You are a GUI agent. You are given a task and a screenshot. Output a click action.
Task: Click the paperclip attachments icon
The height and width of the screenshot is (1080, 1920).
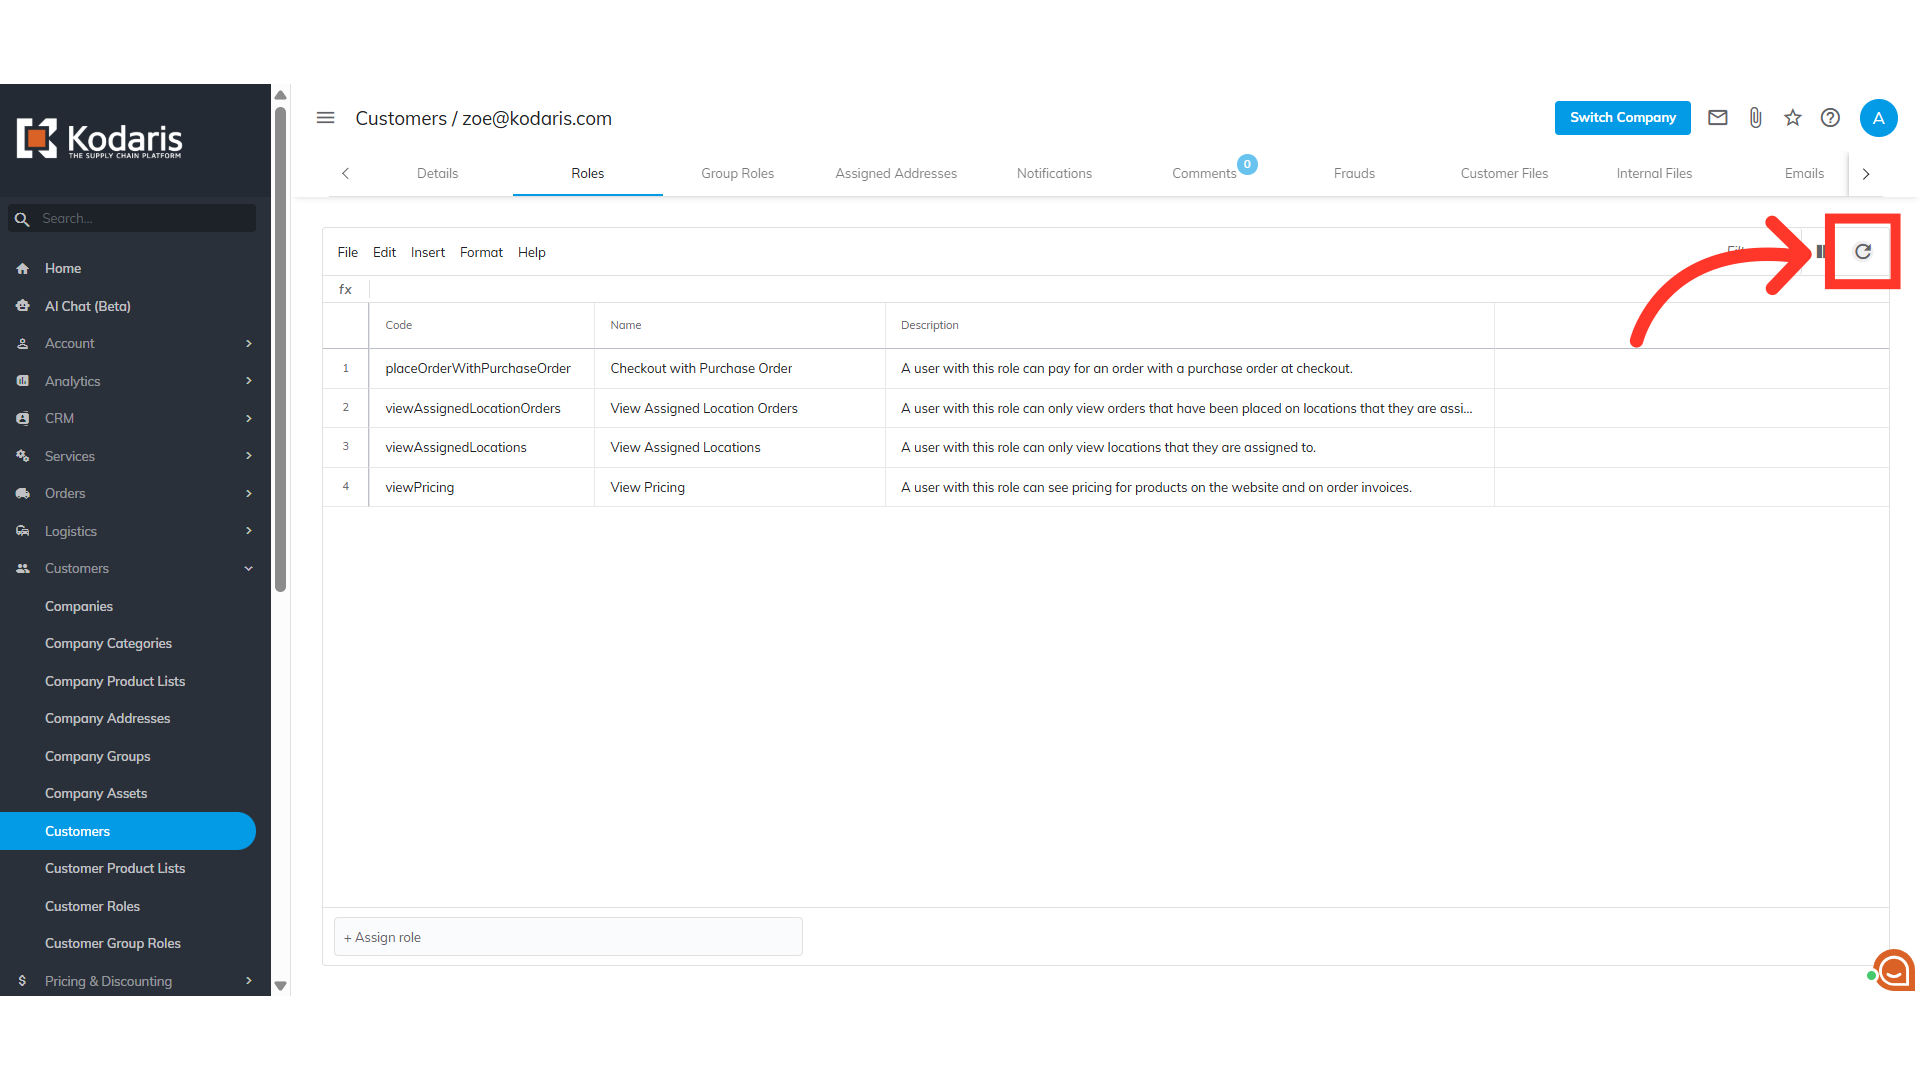coord(1755,118)
